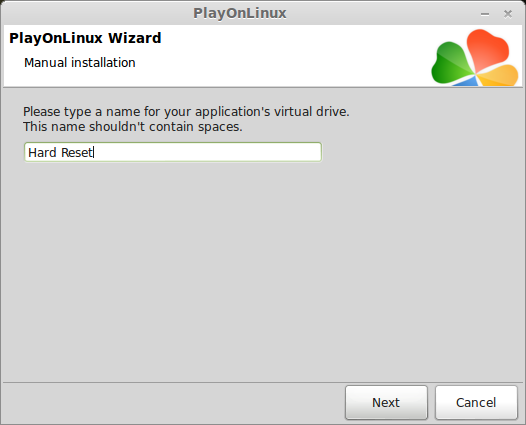Cancel the manual installation wizard
The image size is (526, 425).
click(x=476, y=402)
